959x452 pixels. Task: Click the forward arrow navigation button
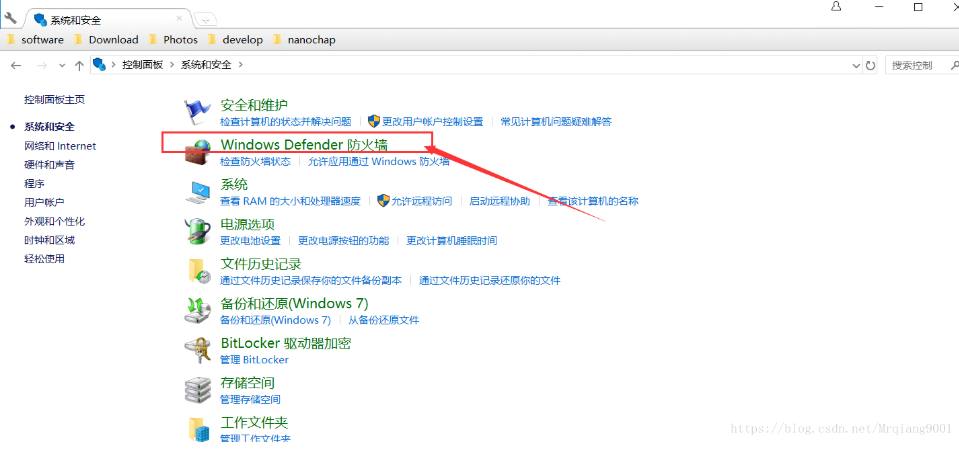[x=42, y=65]
